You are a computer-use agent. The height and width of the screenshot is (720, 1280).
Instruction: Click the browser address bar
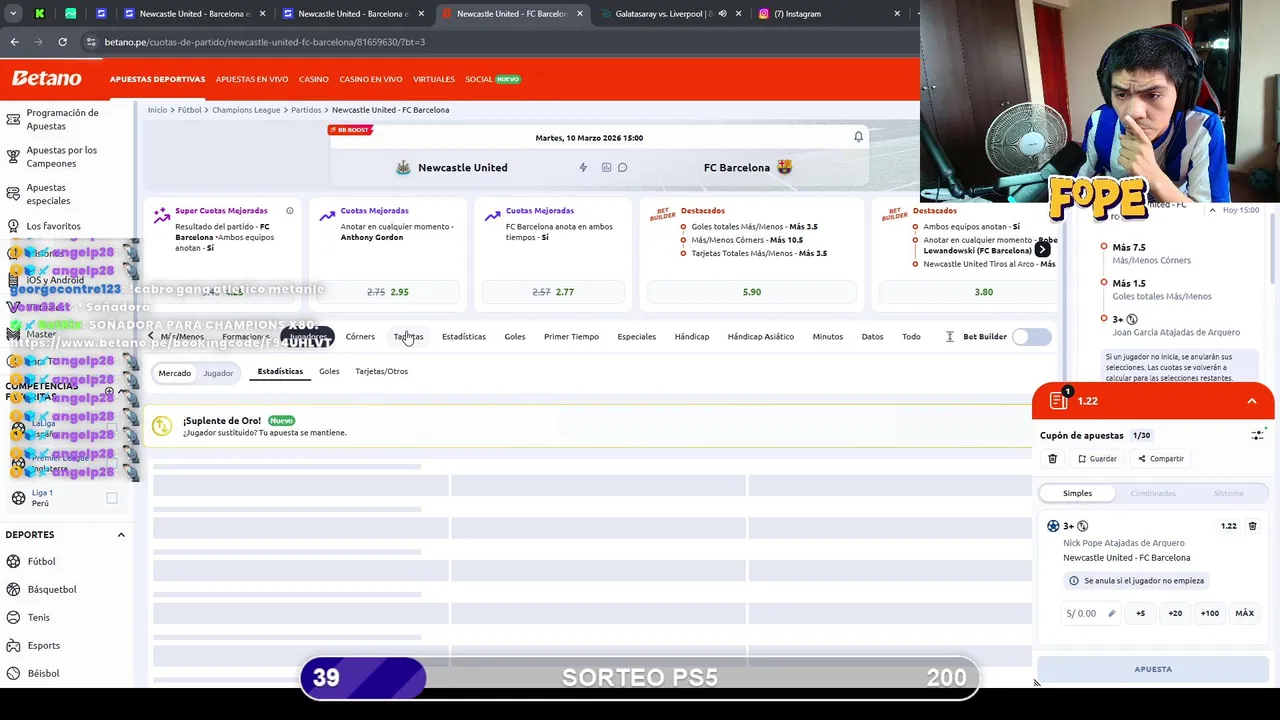500,42
